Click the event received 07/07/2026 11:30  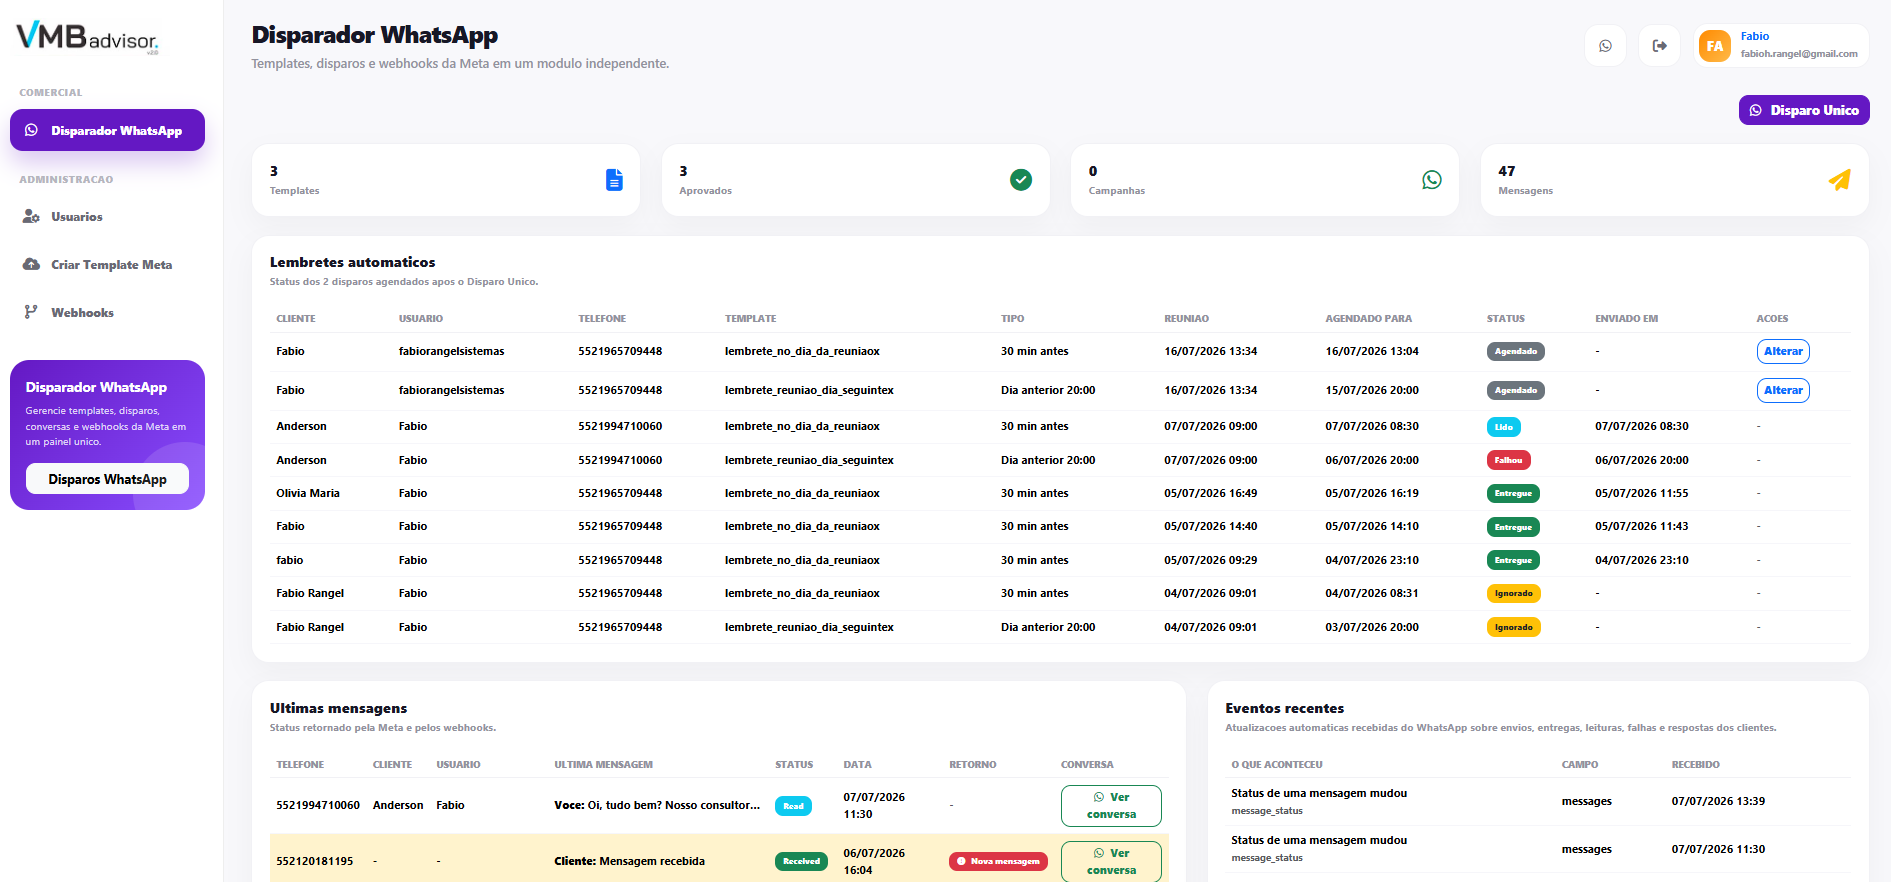[1540, 849]
